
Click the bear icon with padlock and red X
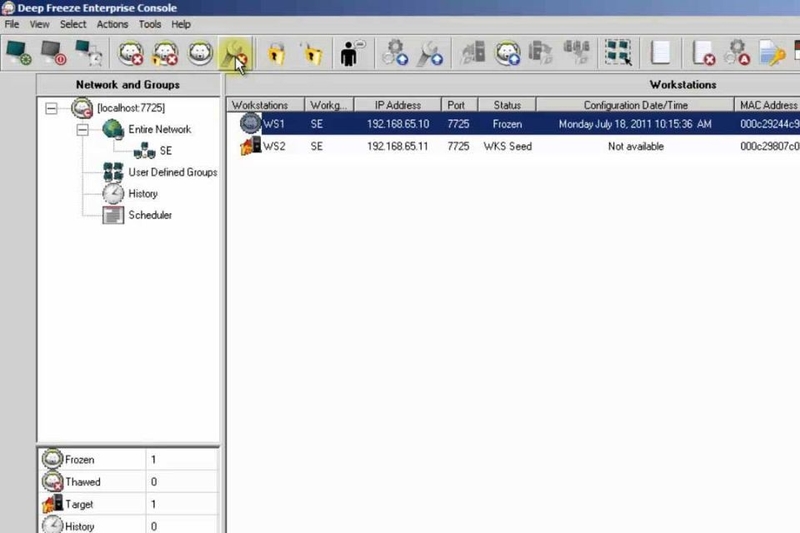(x=165, y=53)
